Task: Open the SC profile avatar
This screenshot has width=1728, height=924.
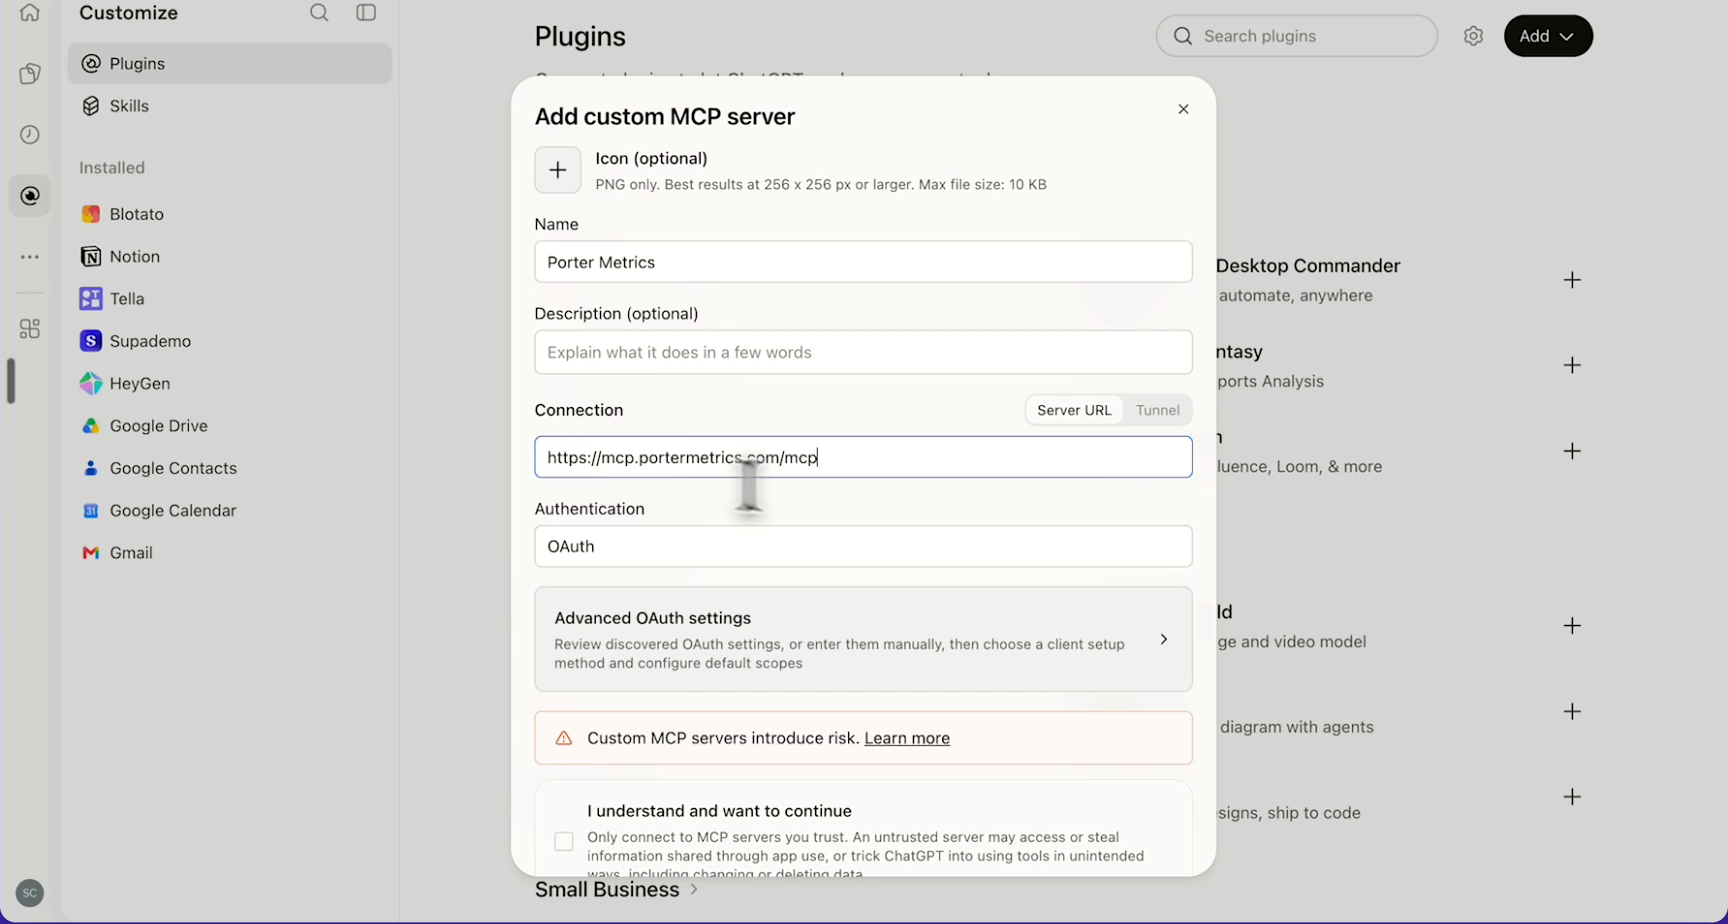Action: pyautogui.click(x=30, y=893)
